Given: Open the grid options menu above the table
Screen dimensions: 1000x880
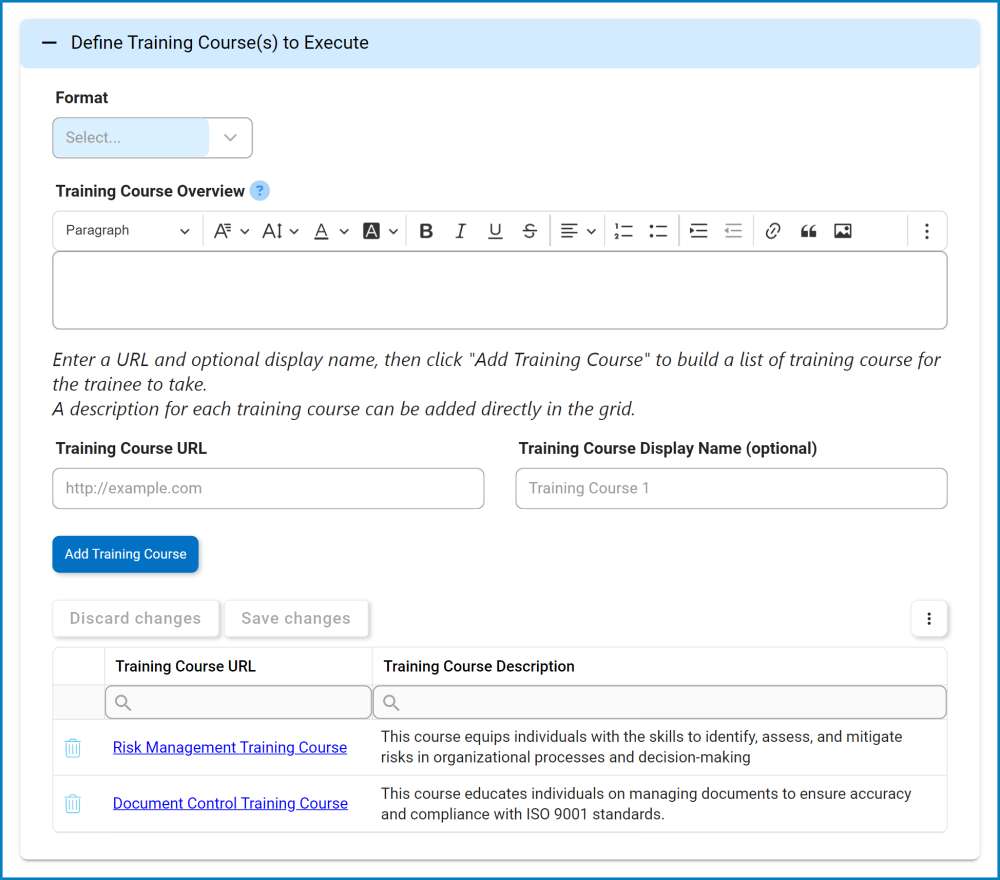Looking at the screenshot, I should 929,618.
